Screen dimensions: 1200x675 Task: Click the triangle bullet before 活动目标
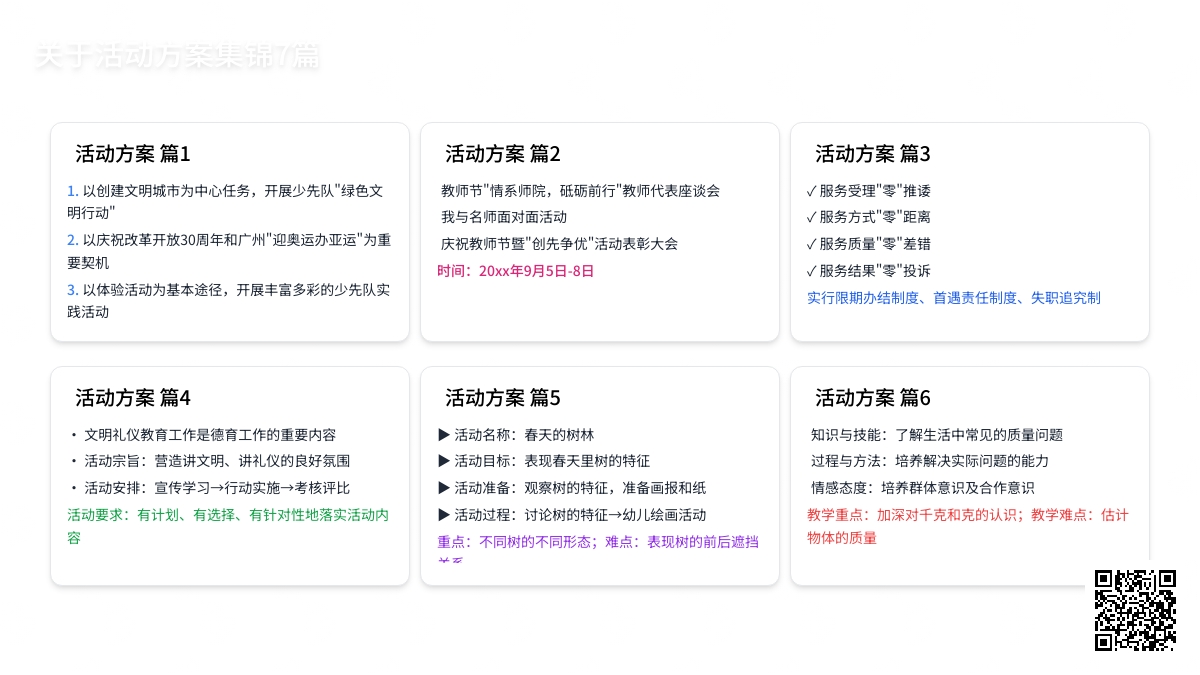point(445,461)
